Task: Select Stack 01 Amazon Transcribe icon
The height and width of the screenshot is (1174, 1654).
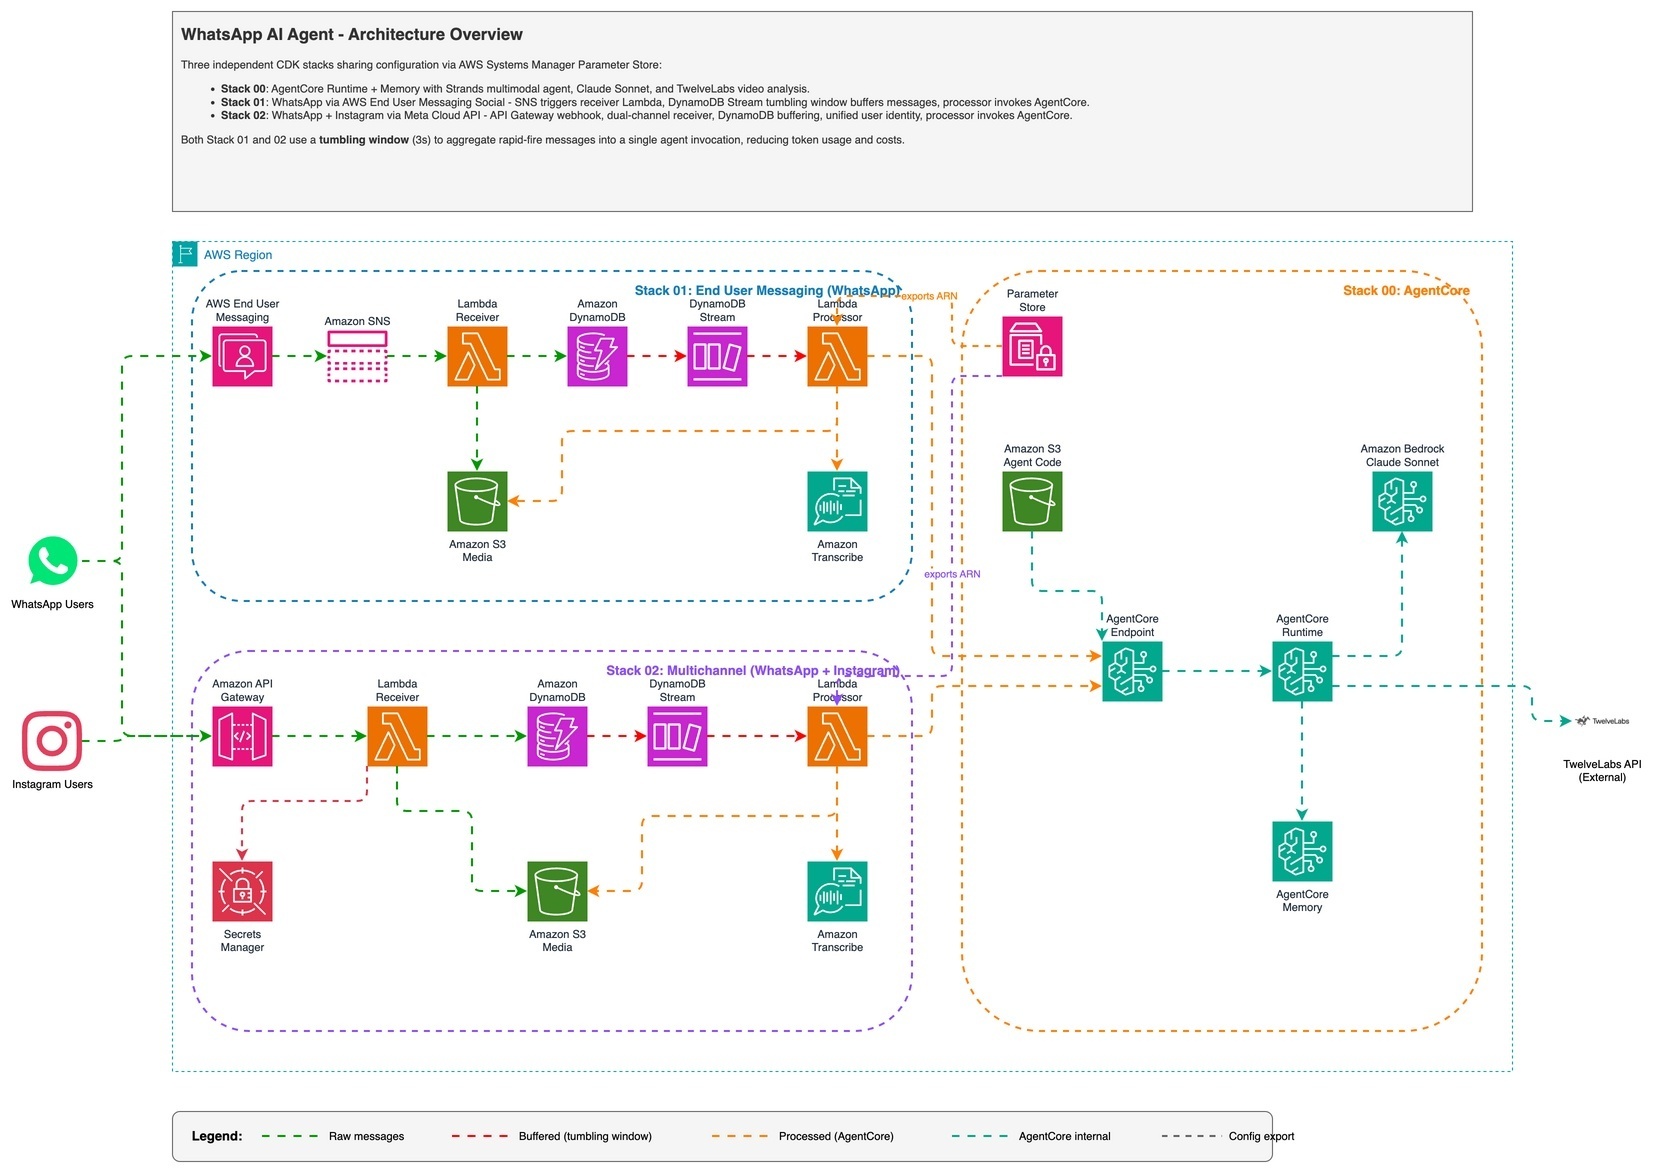Action: coord(837,501)
